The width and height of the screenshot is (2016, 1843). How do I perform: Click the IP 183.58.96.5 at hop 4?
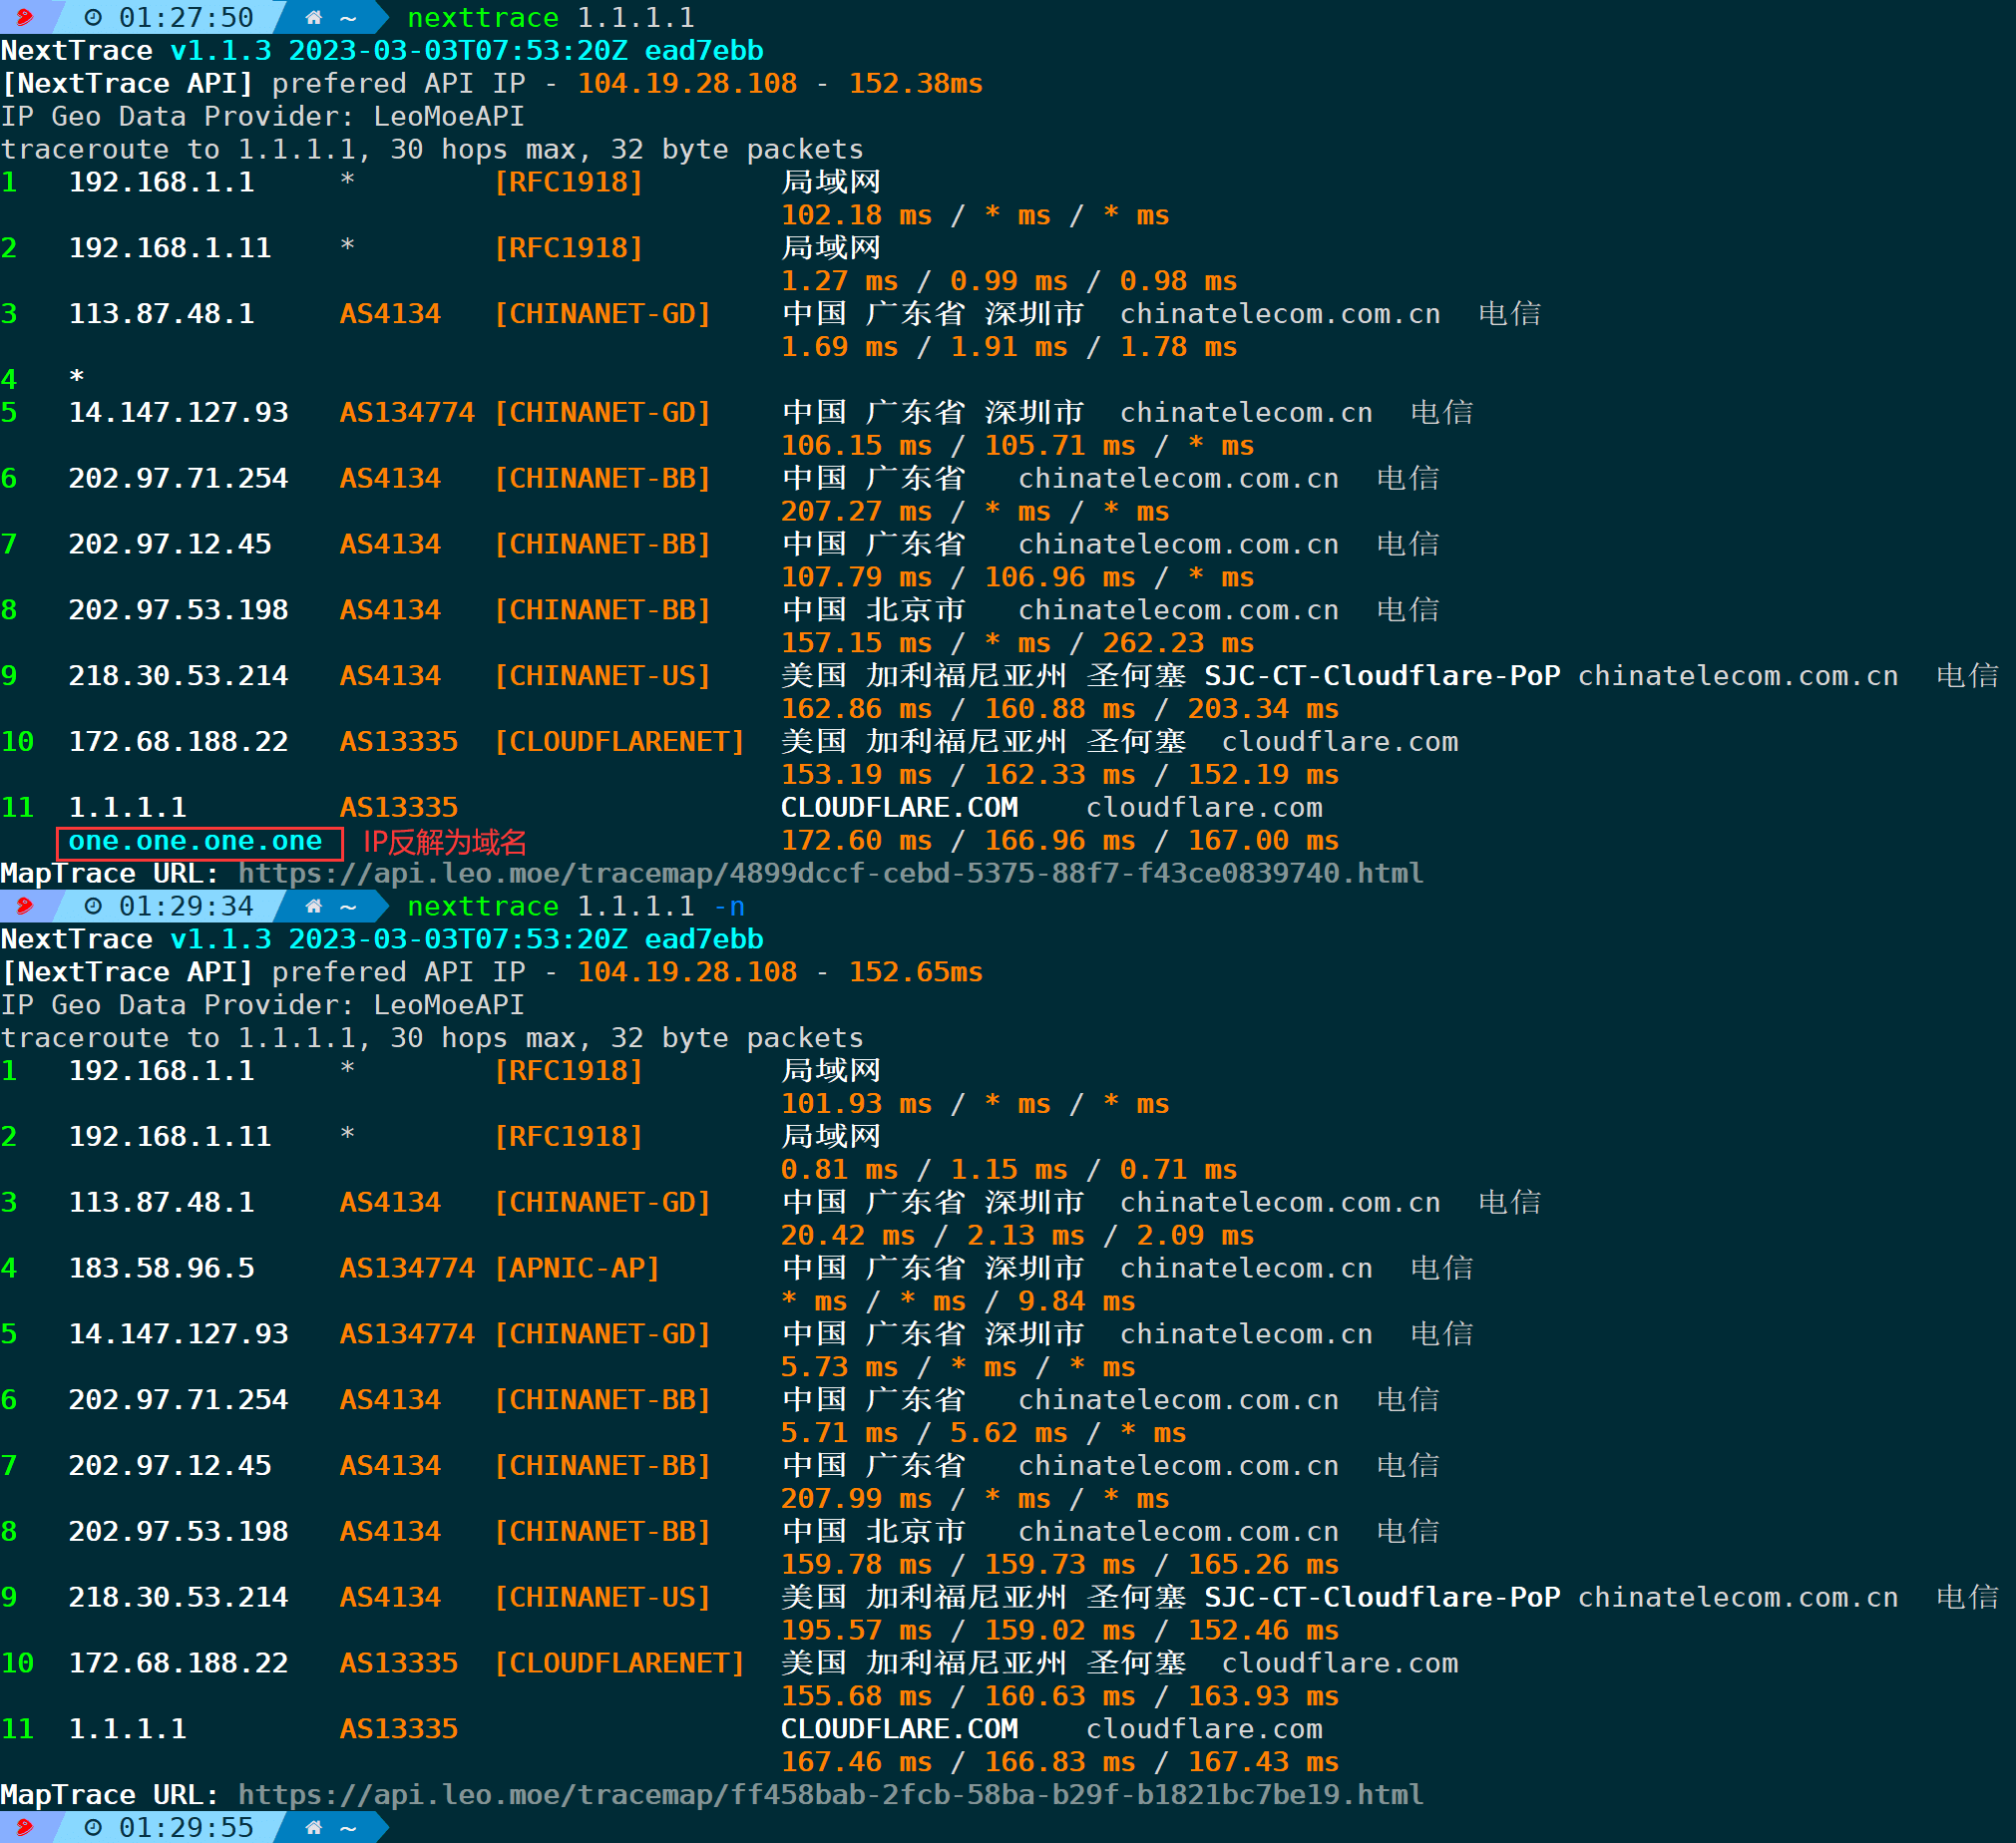(161, 1268)
